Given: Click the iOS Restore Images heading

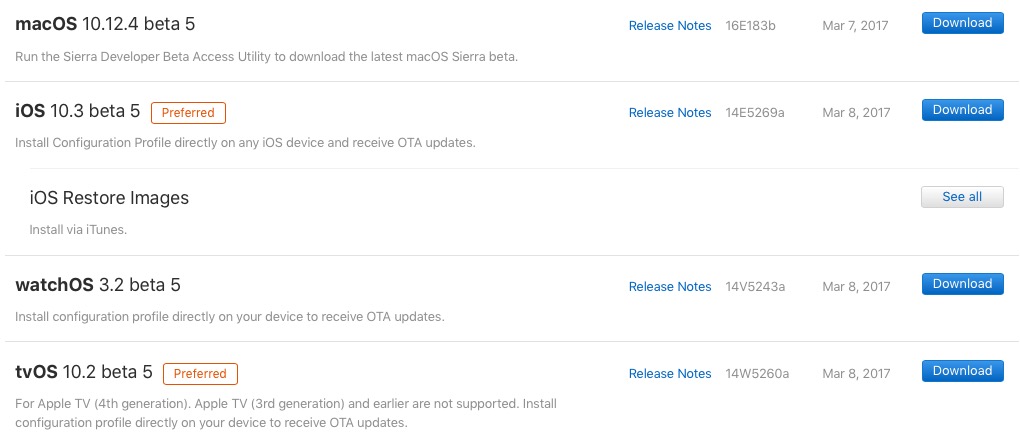Looking at the screenshot, I should [x=109, y=198].
